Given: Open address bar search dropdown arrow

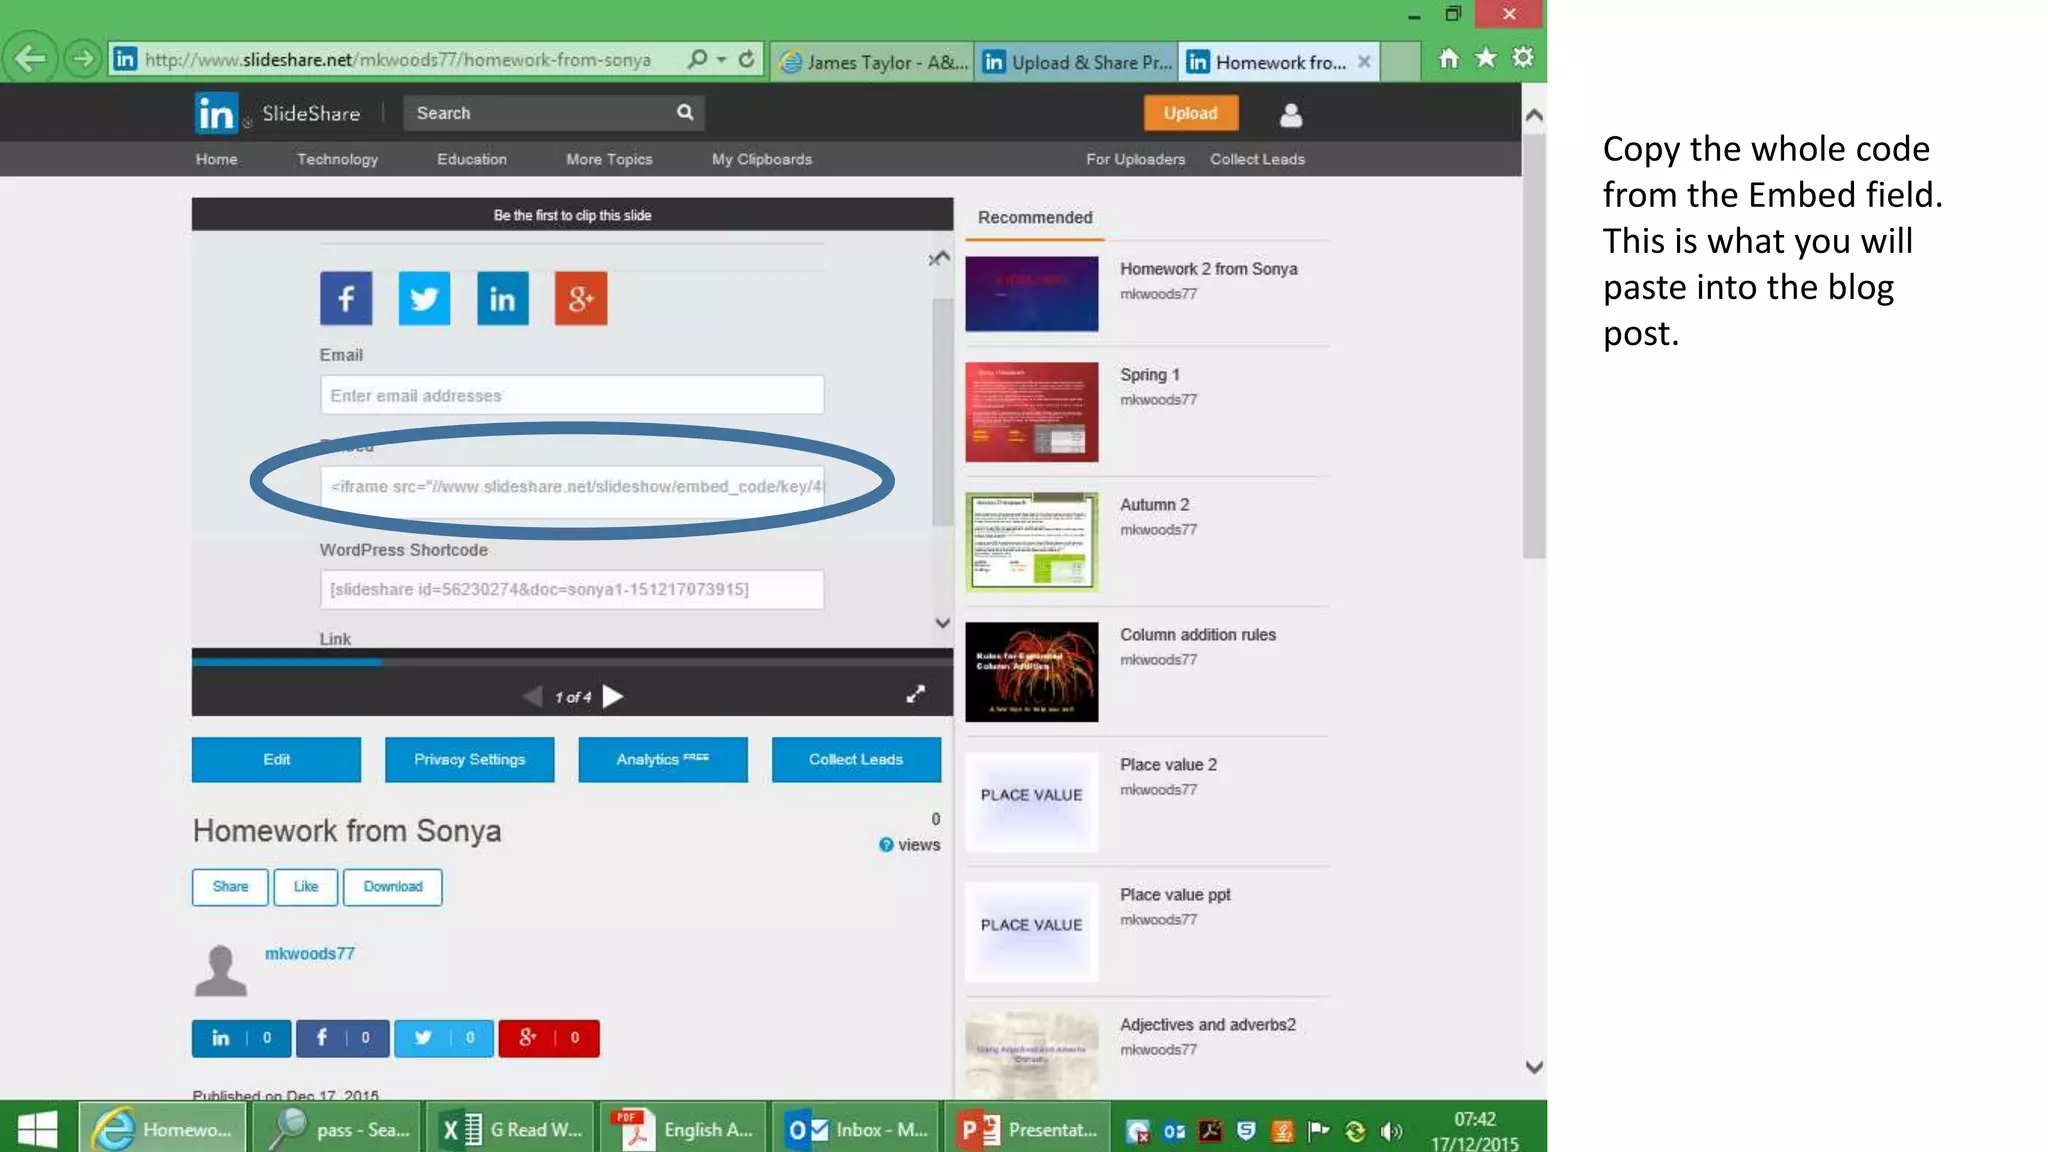Looking at the screenshot, I should point(721,60).
